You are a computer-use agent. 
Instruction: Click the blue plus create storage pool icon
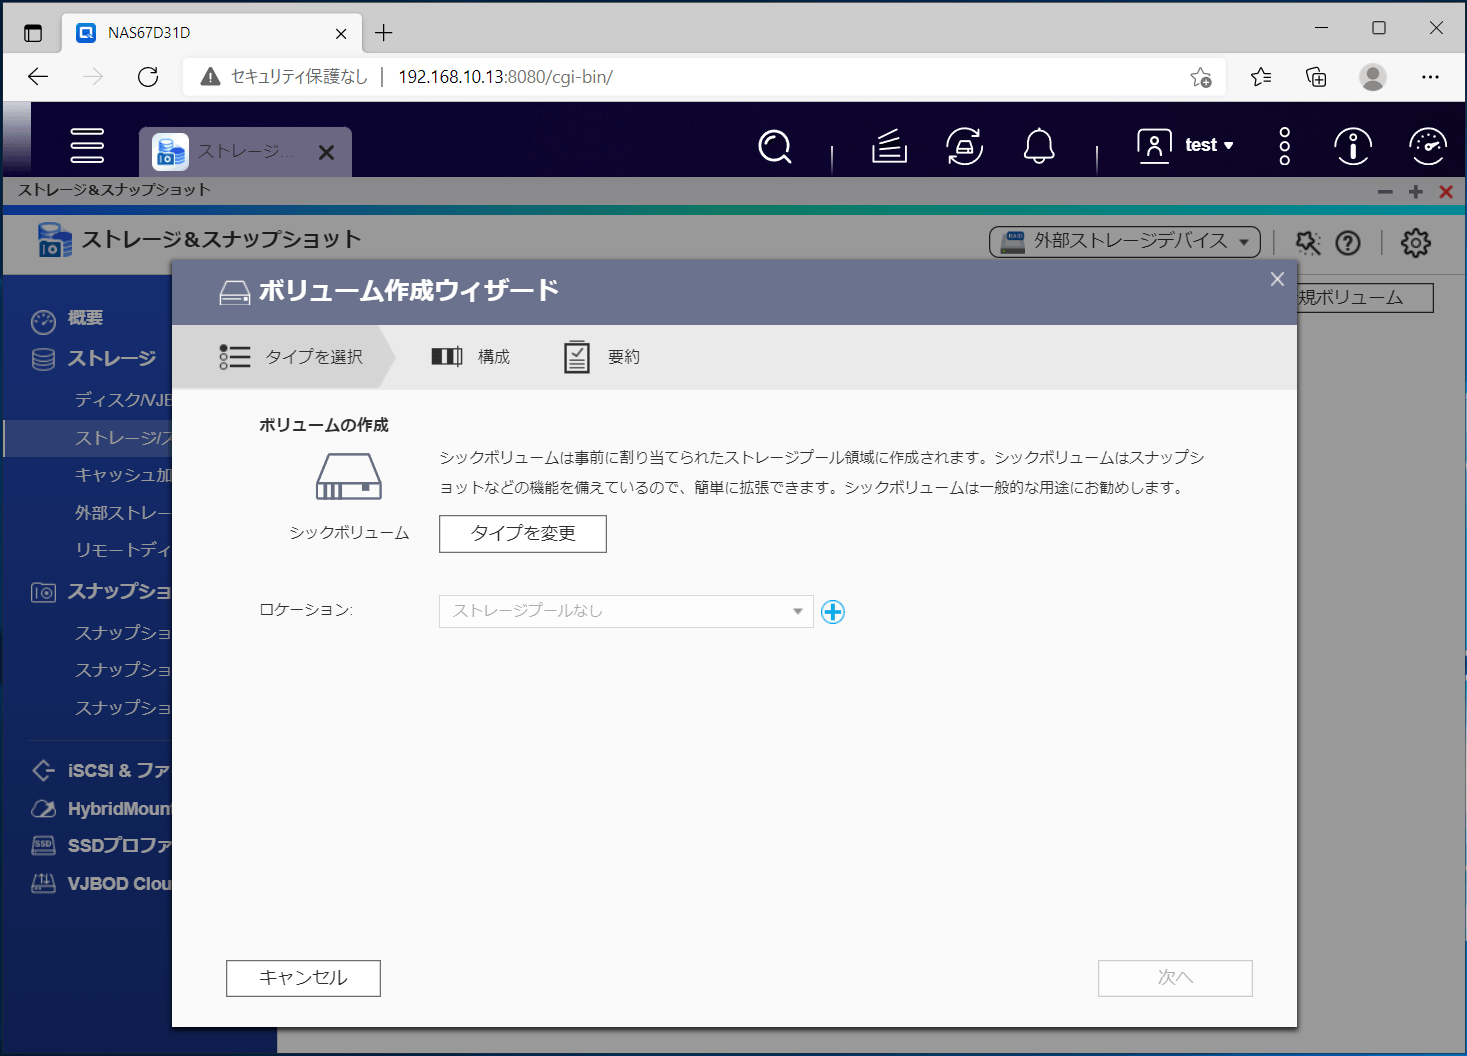pos(833,612)
